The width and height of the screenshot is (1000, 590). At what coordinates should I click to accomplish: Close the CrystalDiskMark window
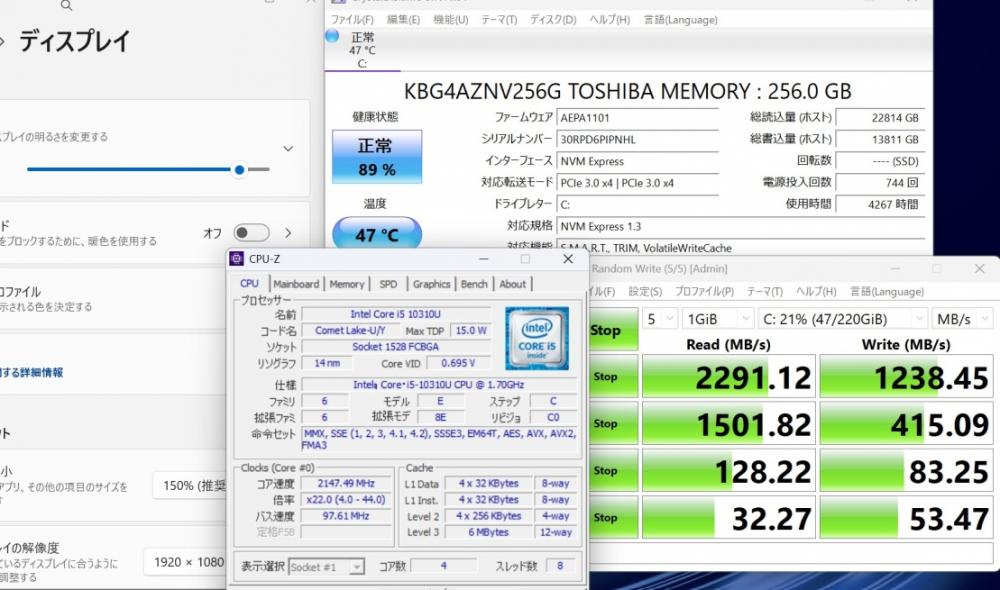tap(980, 269)
